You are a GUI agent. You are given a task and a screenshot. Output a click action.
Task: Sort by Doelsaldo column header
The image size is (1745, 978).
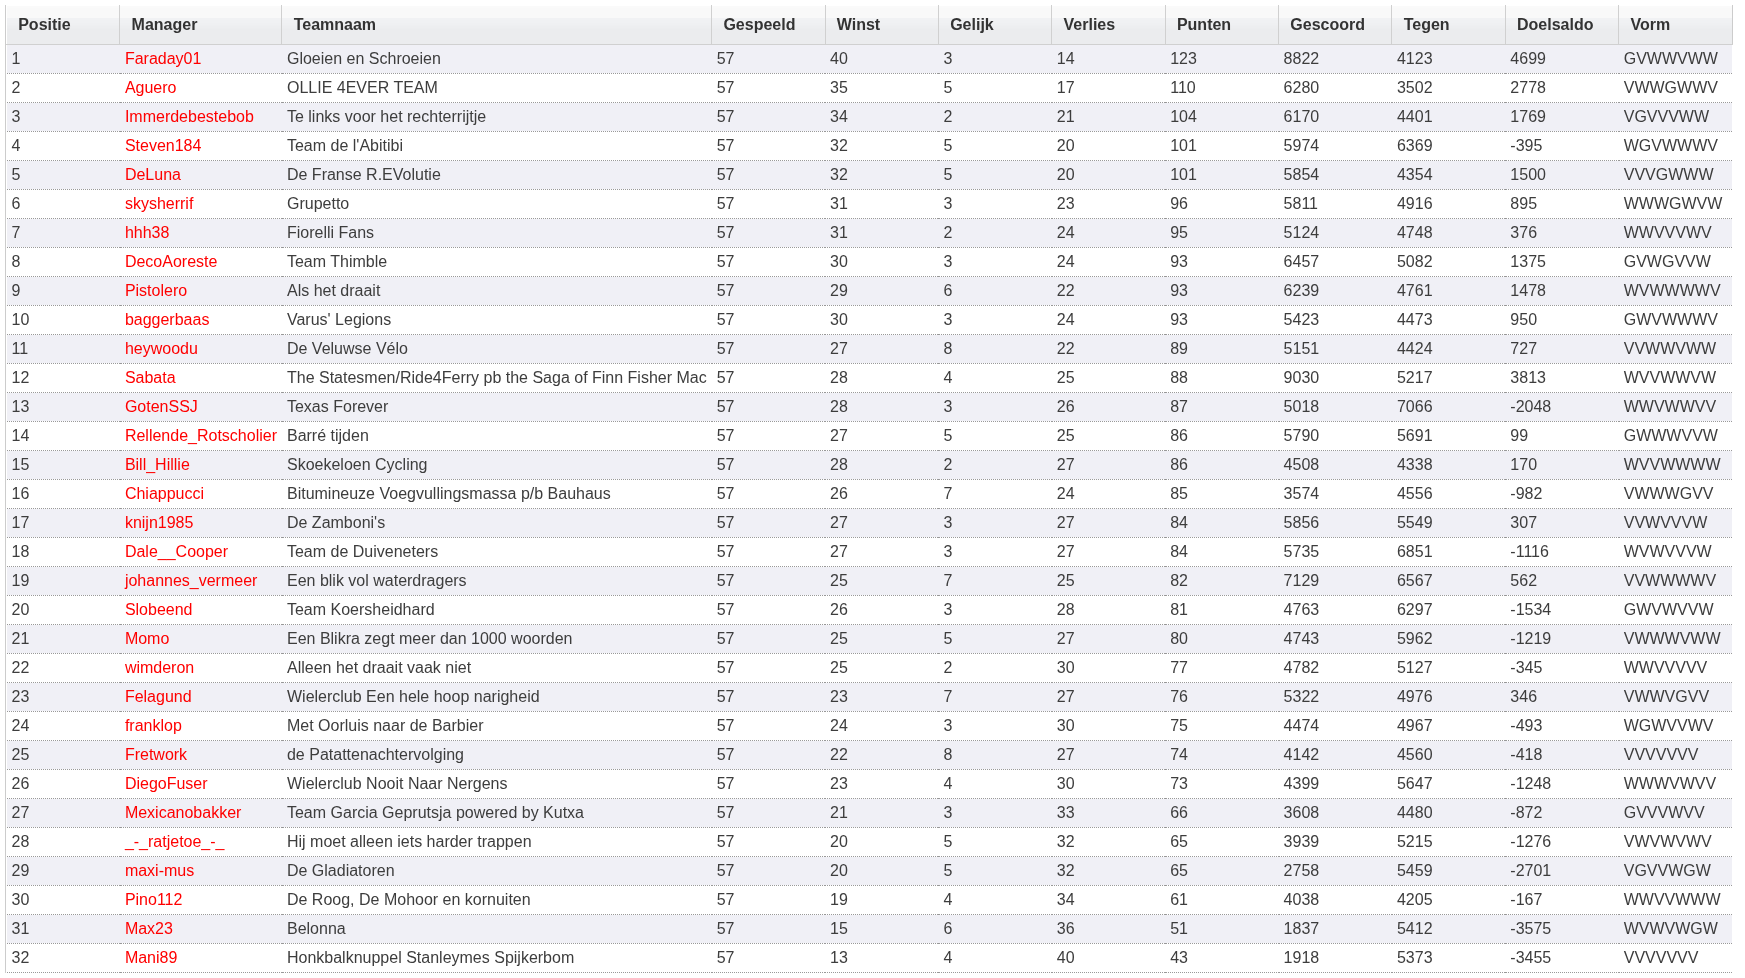tap(1554, 25)
